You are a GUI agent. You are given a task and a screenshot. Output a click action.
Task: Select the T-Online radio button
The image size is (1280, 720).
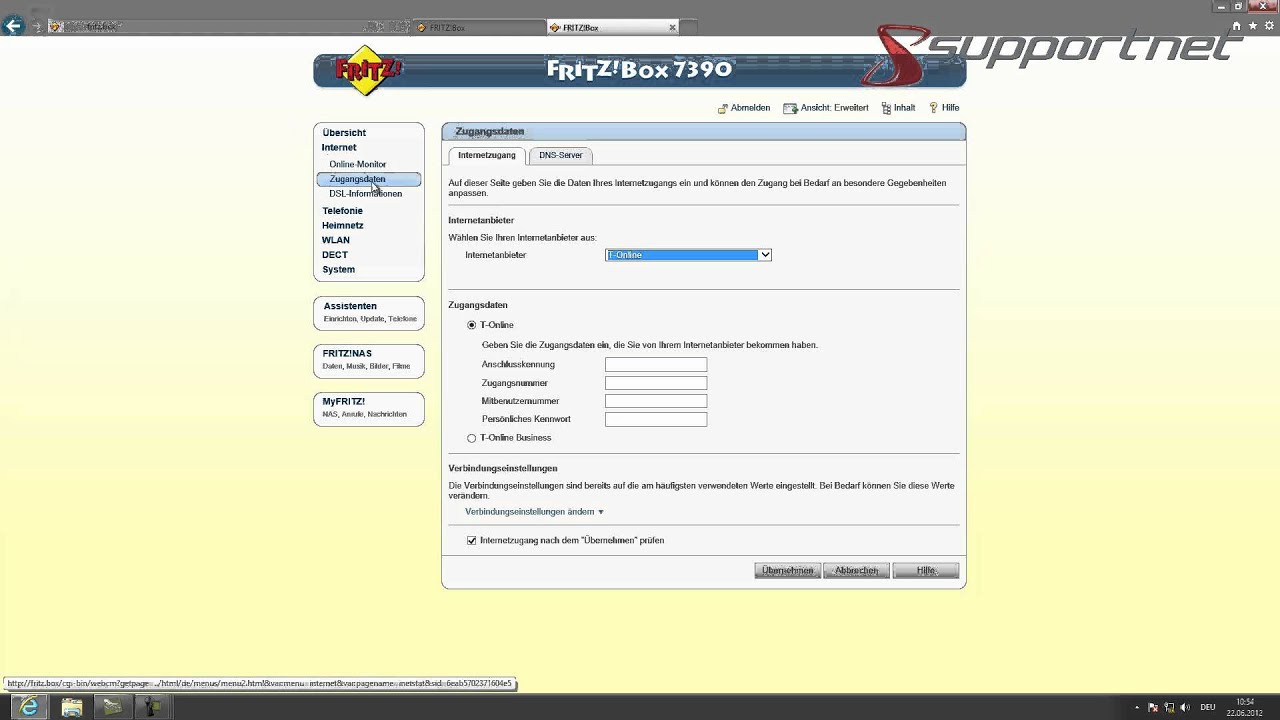472,325
